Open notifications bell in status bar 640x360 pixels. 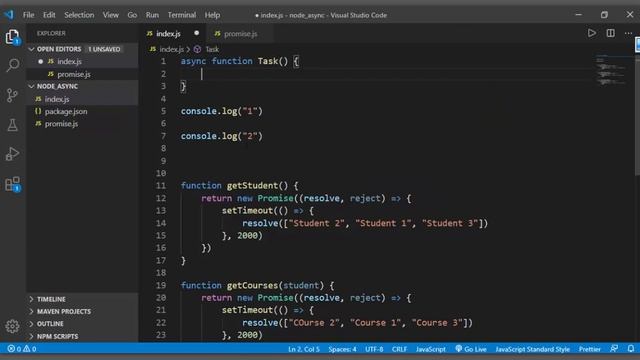(631, 349)
